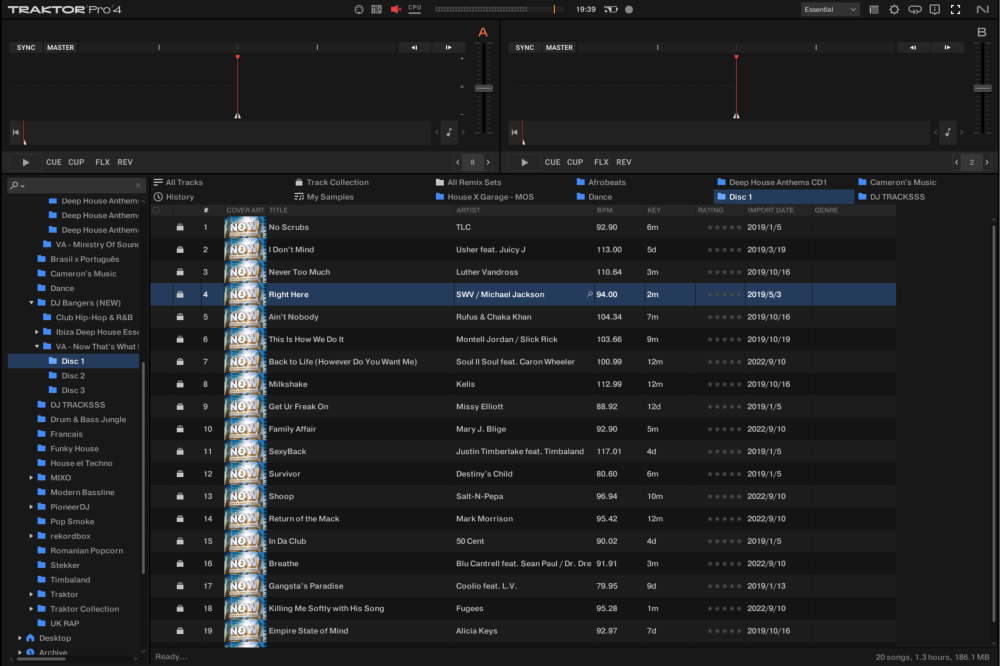Click tempo bend down arrow on Deck B
The image size is (1000, 666).
click(x=913, y=47)
